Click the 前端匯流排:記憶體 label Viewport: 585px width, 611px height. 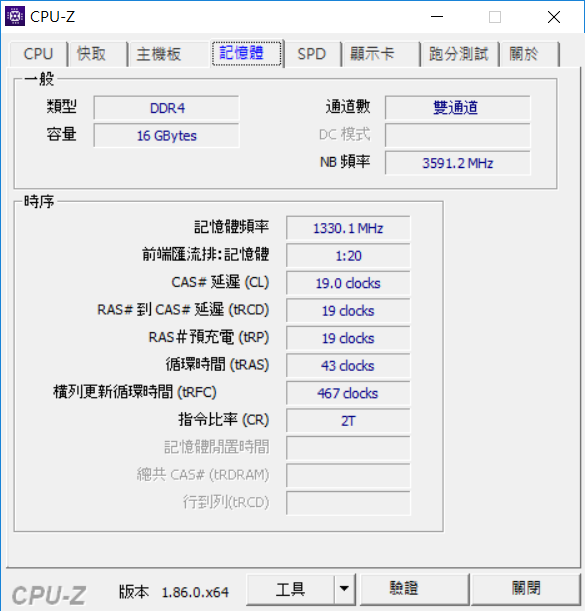click(x=205, y=254)
